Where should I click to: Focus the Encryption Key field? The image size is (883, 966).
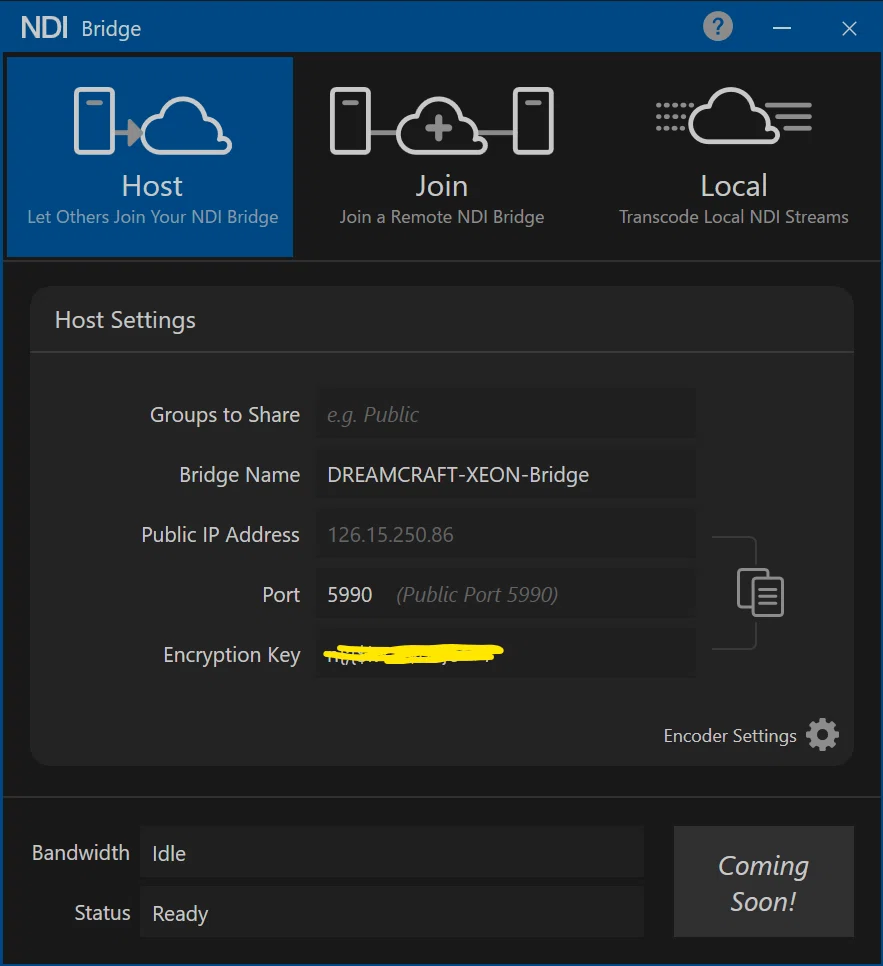coord(506,655)
